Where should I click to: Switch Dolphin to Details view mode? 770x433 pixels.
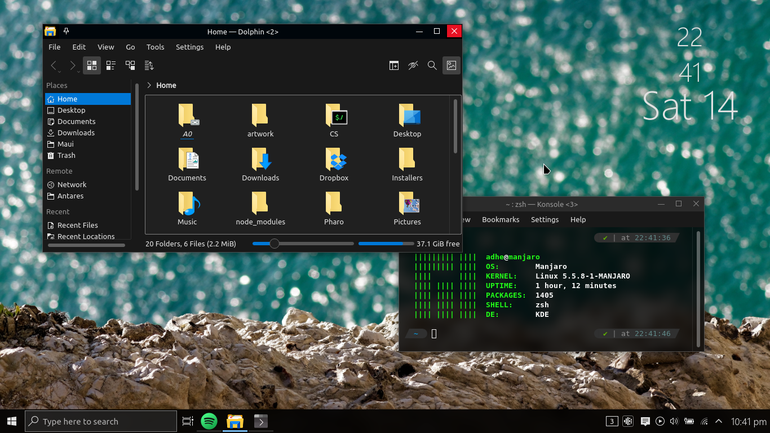click(130, 65)
